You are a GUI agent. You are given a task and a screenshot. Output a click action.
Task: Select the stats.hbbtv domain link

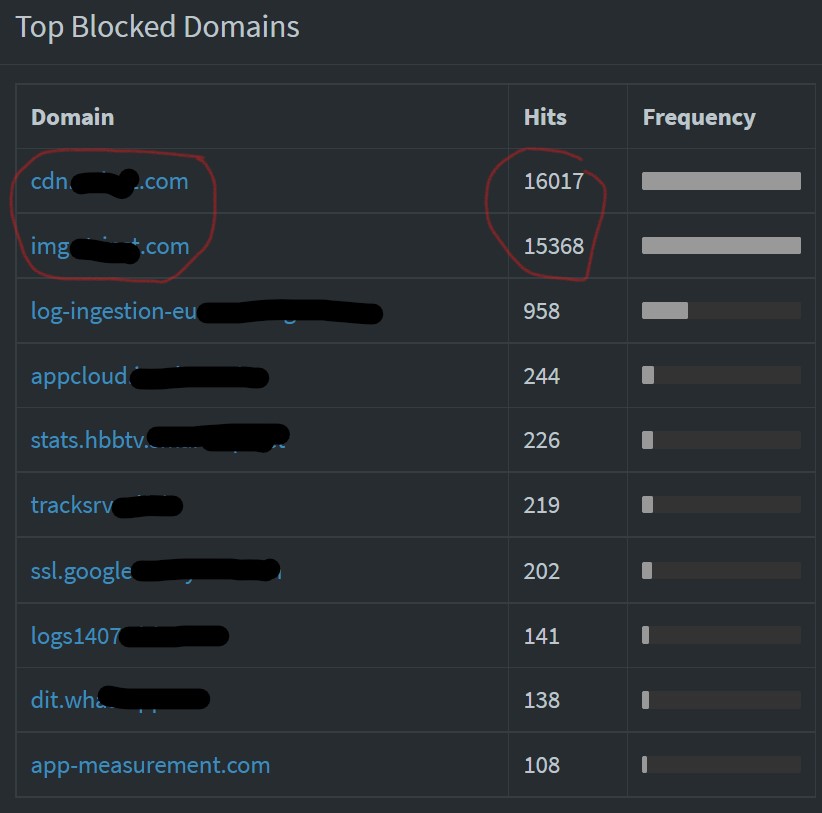pos(160,440)
